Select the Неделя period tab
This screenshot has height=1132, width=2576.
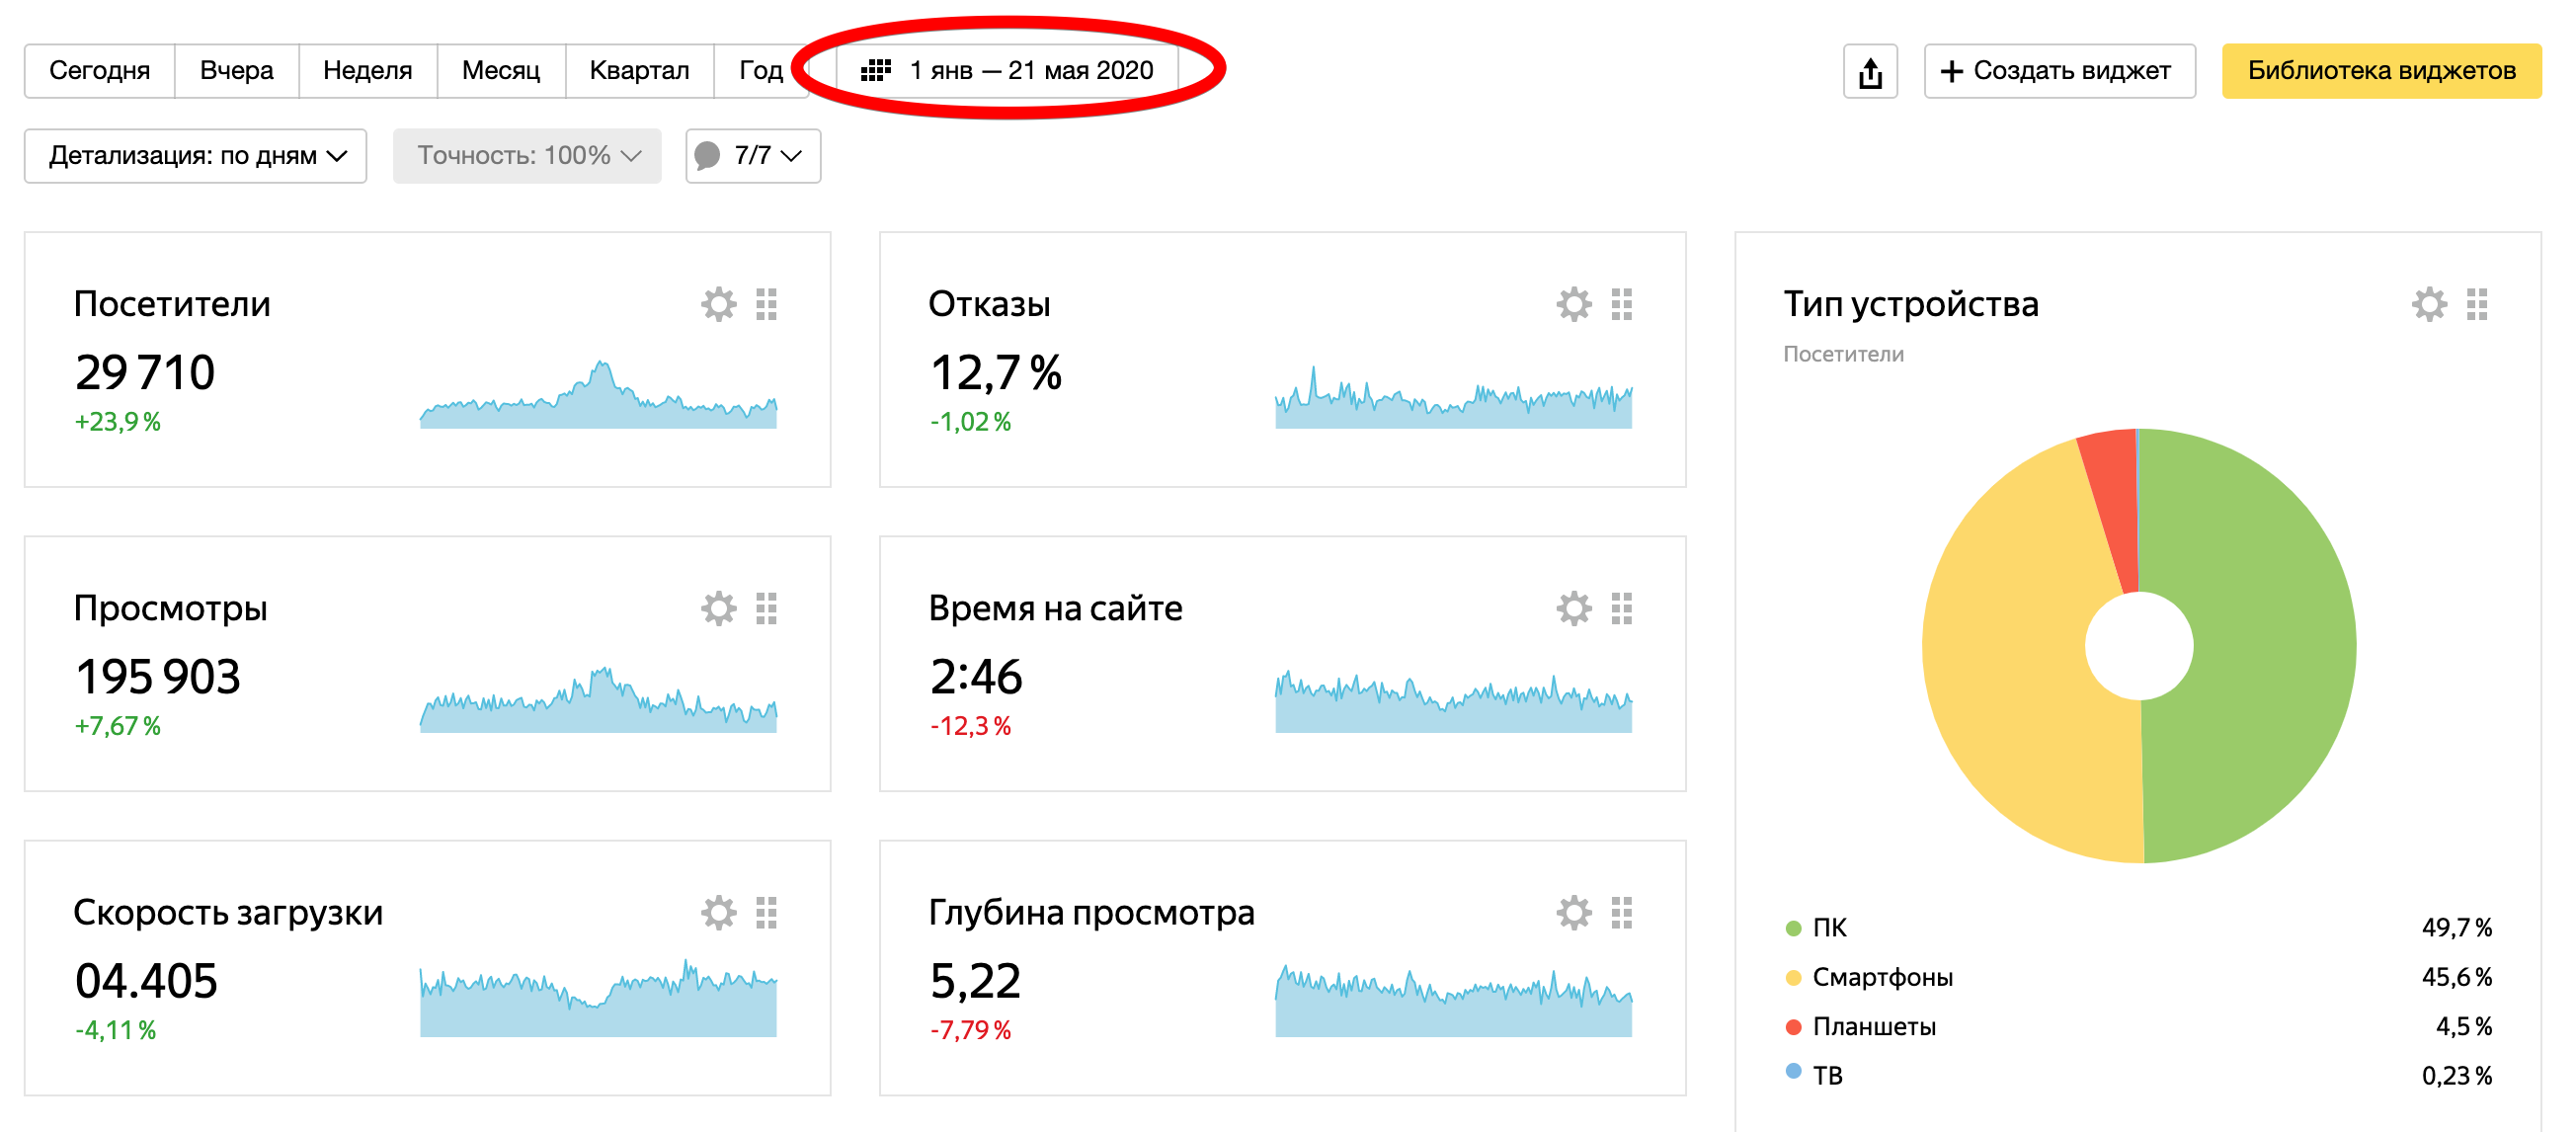(x=367, y=71)
